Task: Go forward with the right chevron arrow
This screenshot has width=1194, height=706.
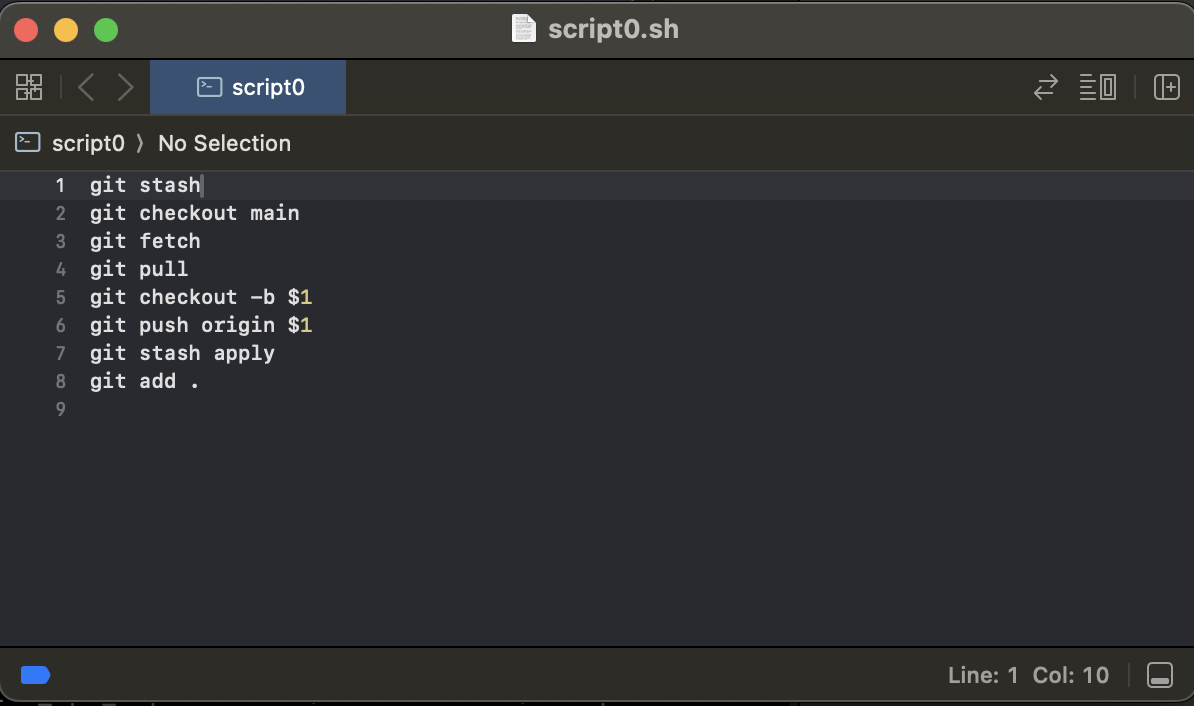Action: coord(125,87)
